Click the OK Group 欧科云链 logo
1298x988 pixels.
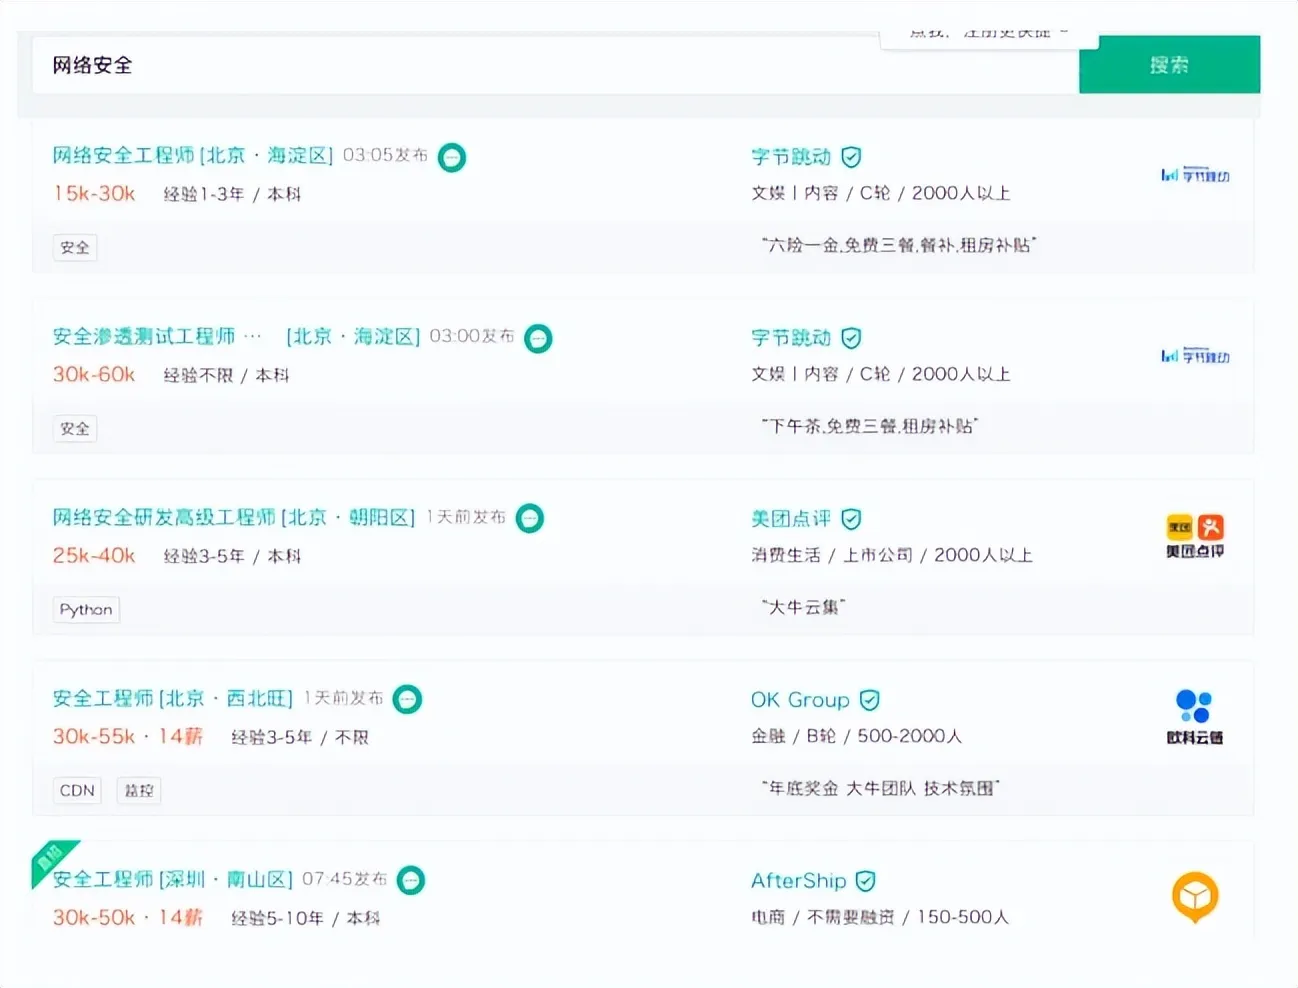point(1195,716)
